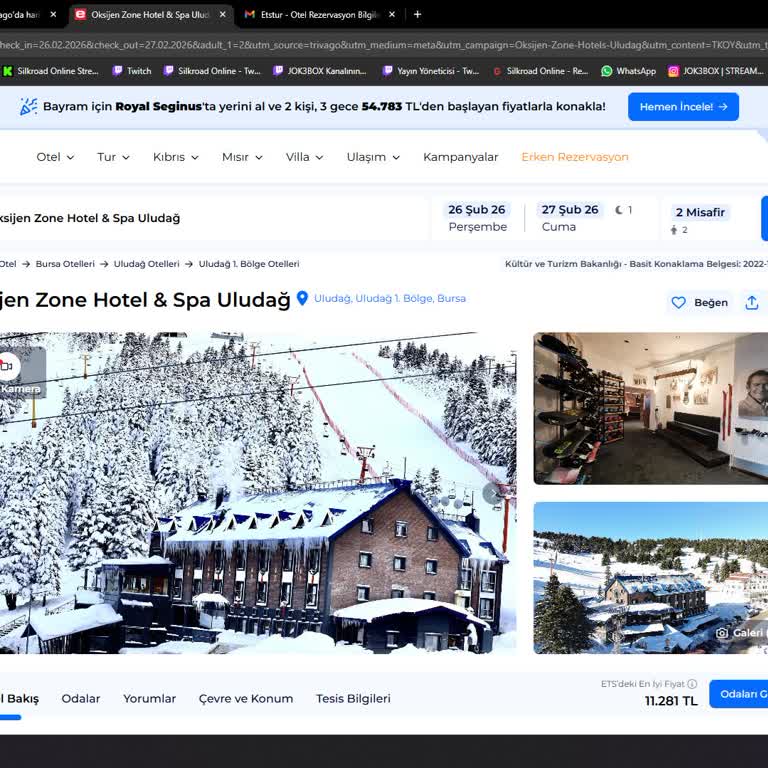Open the Silkroad Online Stre... Kick bookmark
768x768 pixels.
pos(50,71)
